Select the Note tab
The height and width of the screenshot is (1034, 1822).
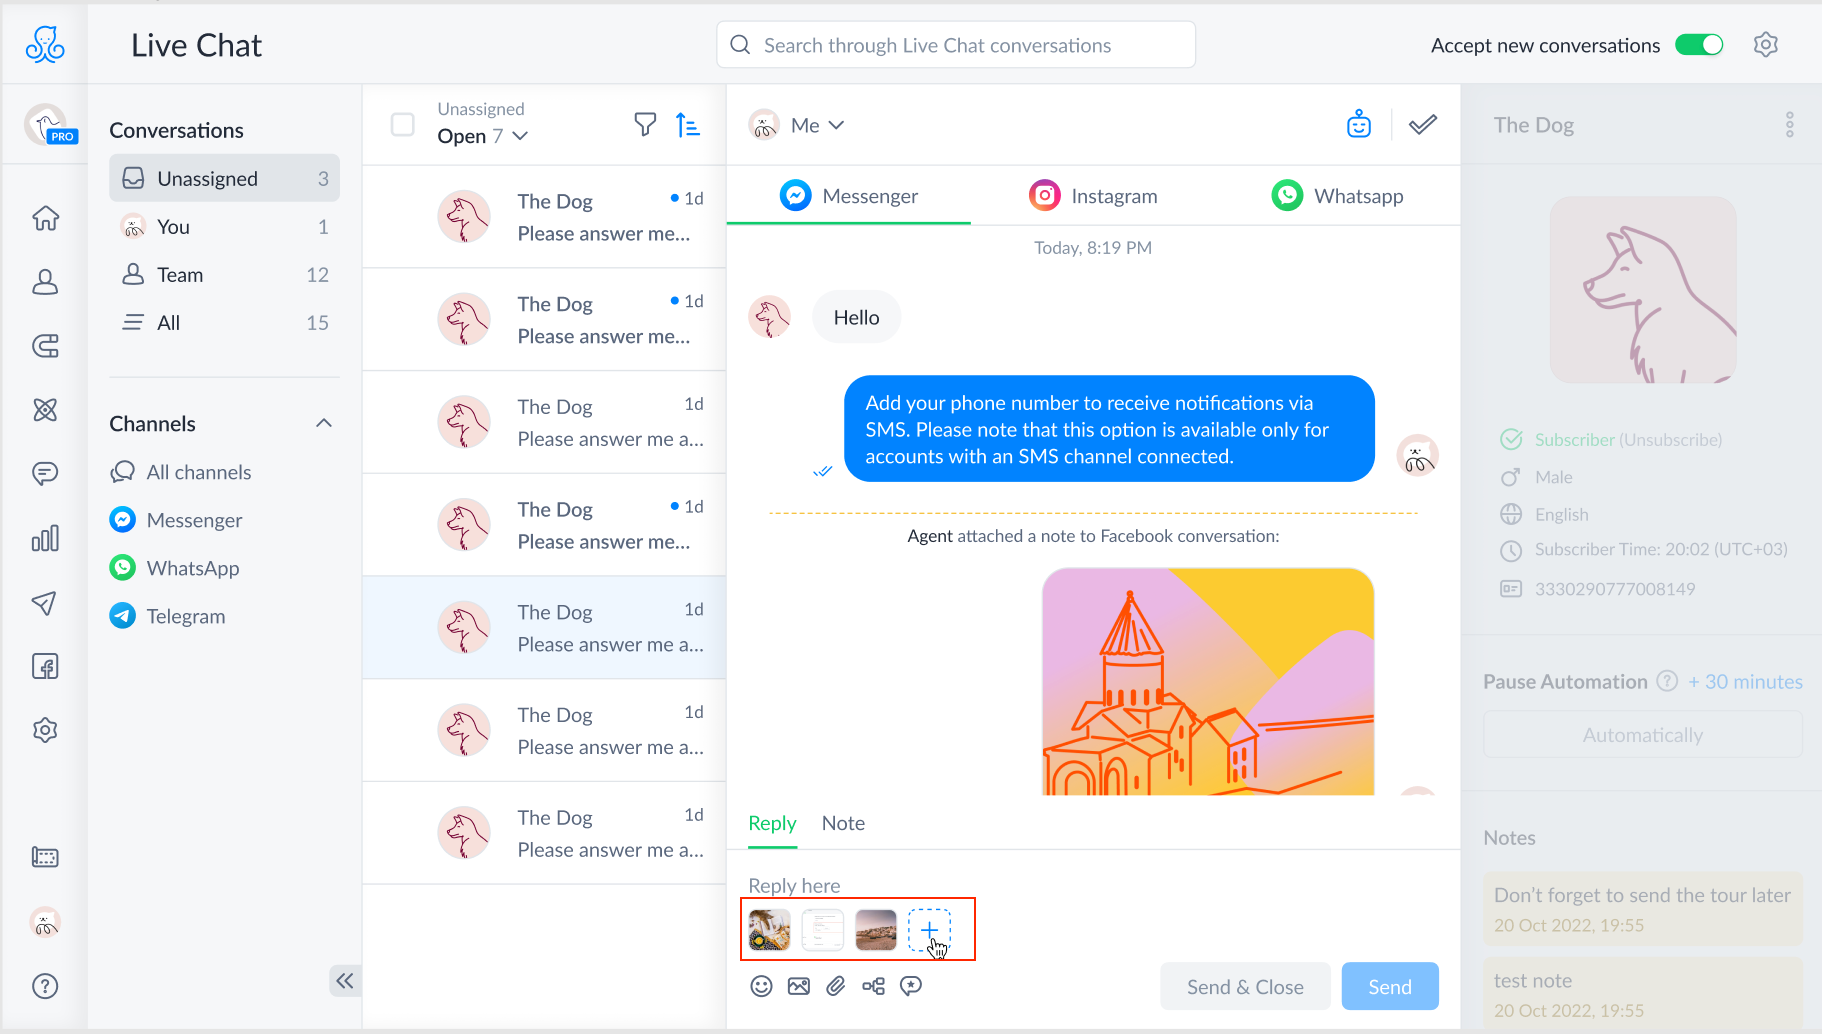point(843,823)
